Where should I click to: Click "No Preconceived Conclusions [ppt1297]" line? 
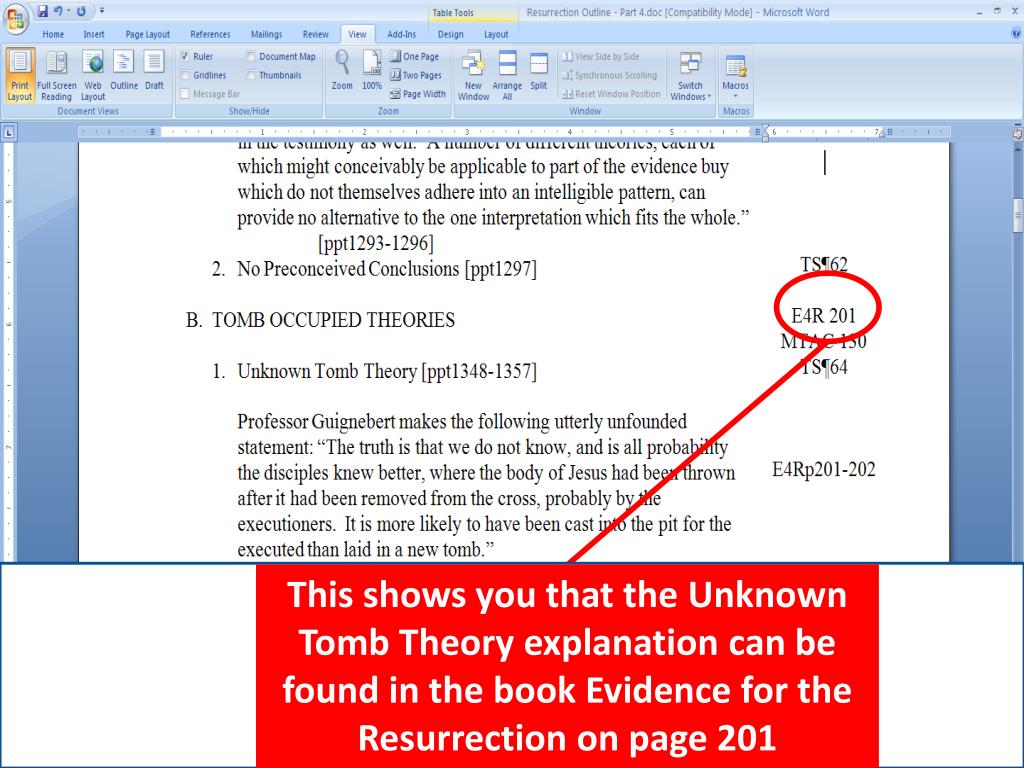point(387,269)
